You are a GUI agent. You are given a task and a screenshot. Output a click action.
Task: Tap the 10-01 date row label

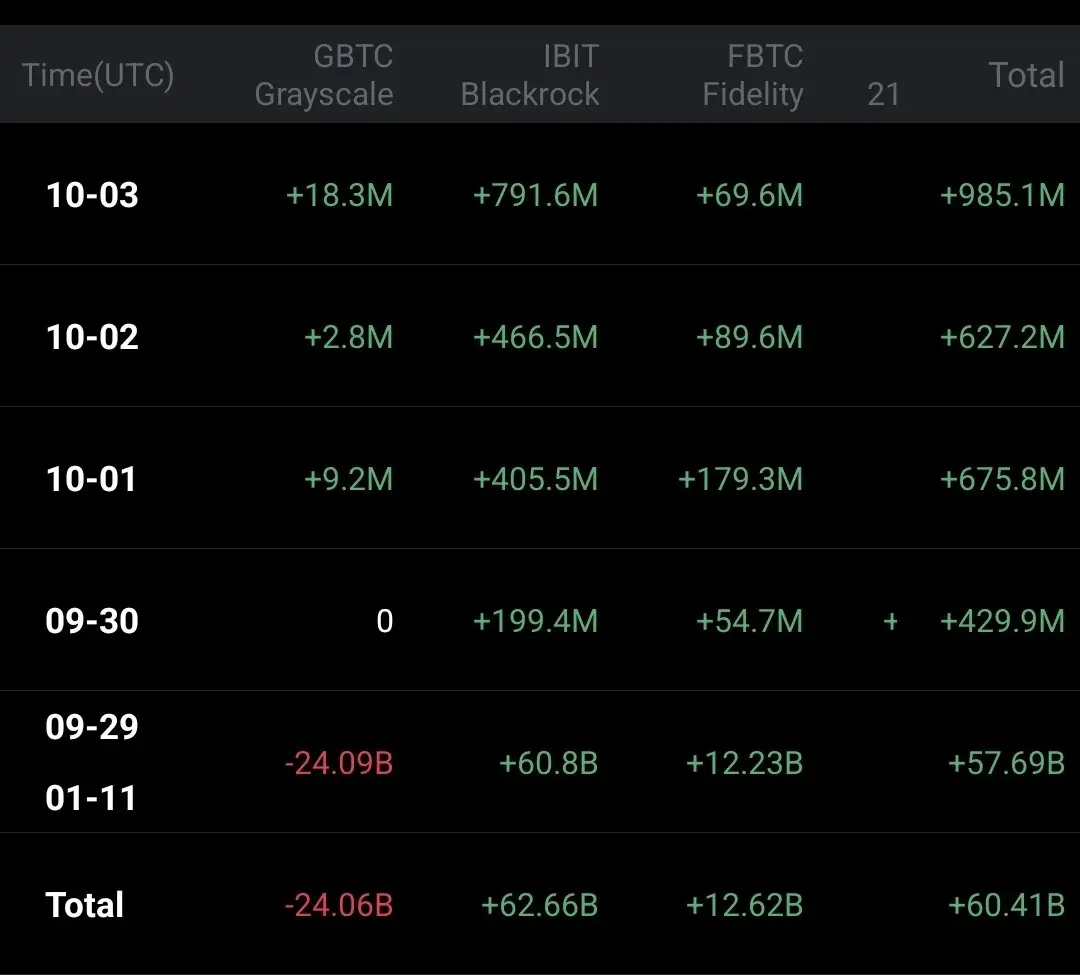click(x=91, y=479)
